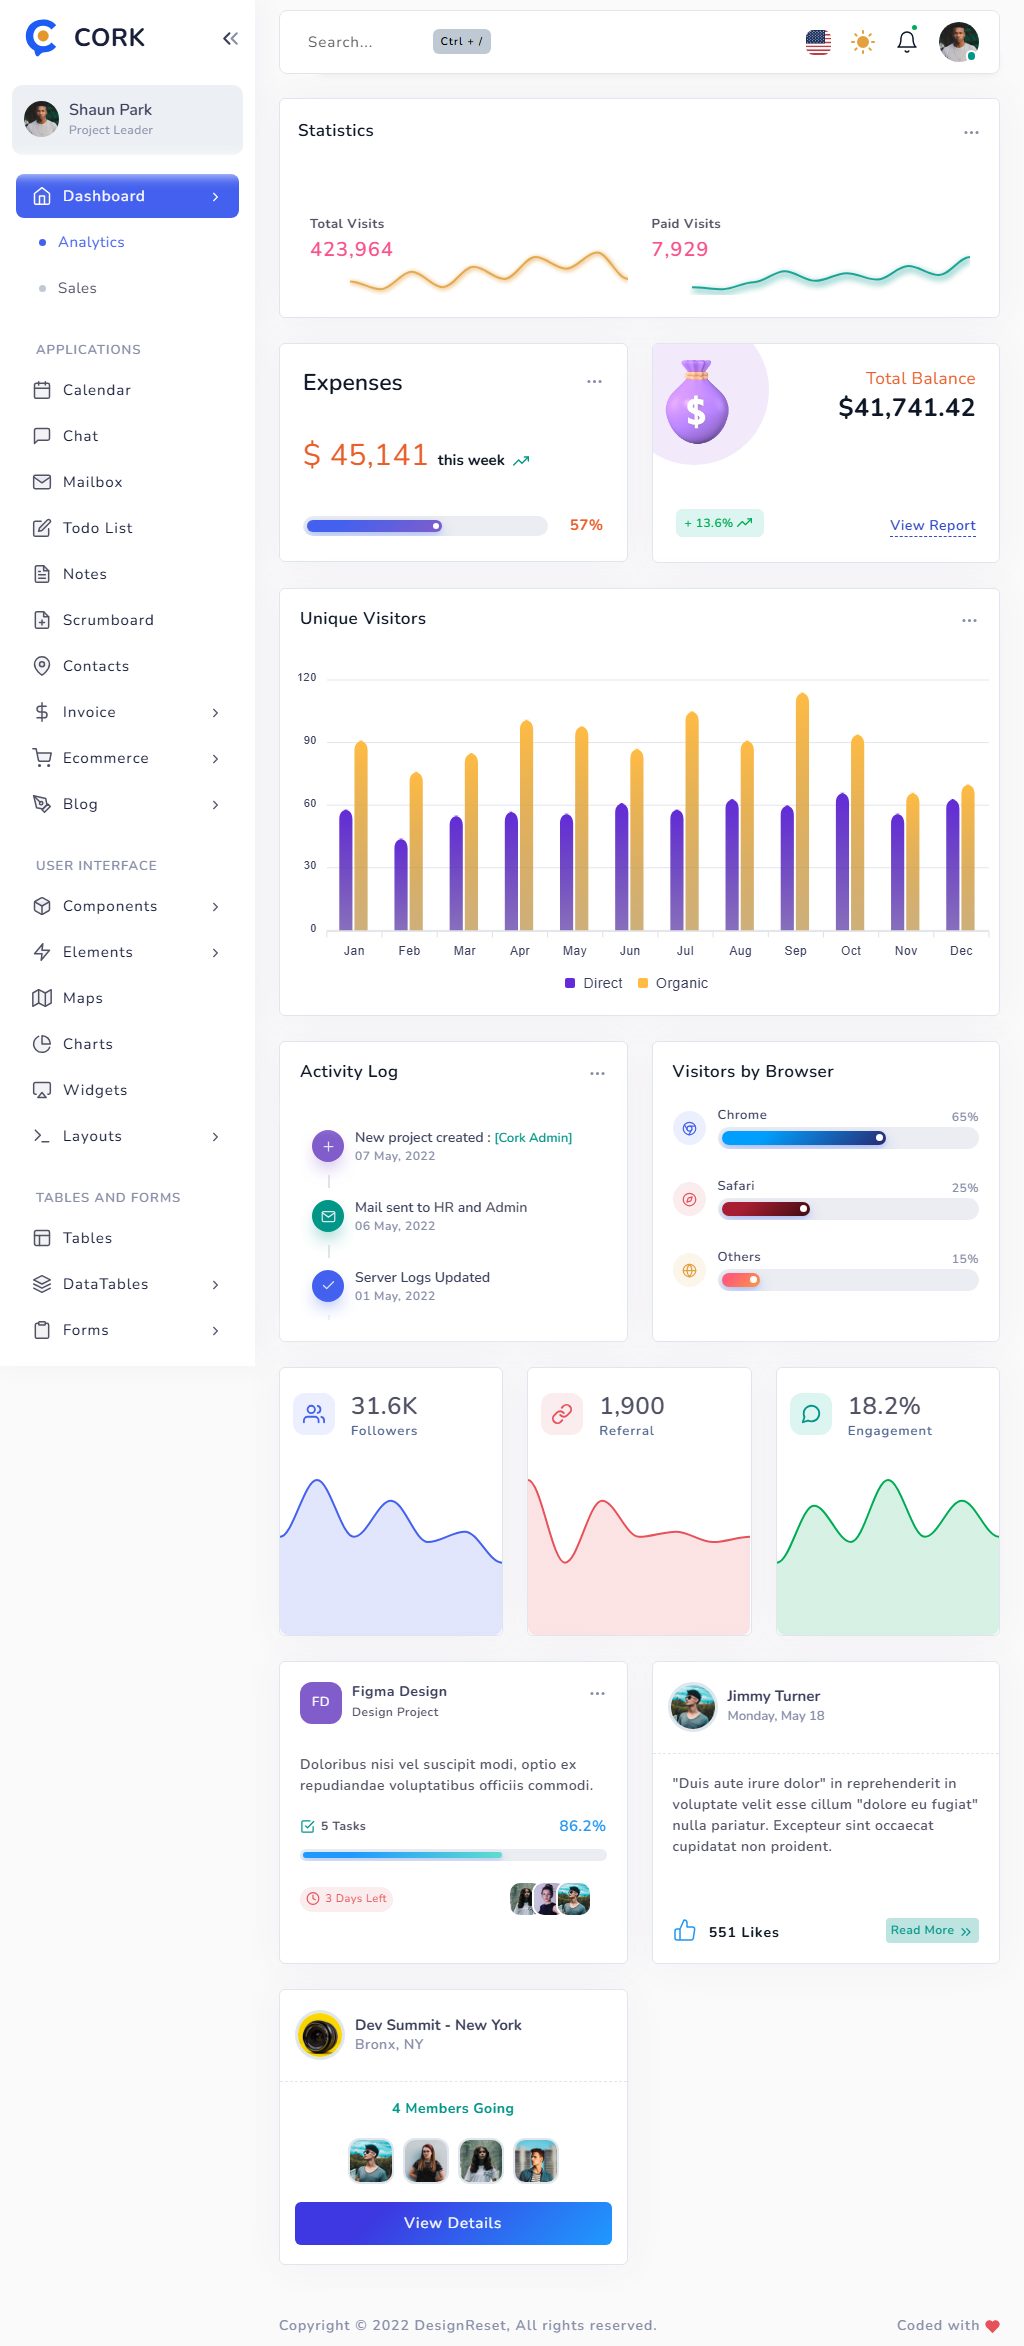Click the Charts pie icon

[x=42, y=1044]
